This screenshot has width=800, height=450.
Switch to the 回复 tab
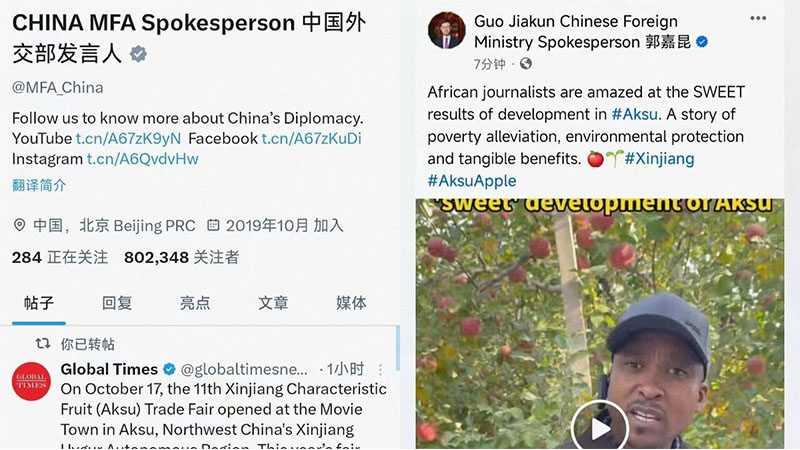tap(117, 303)
